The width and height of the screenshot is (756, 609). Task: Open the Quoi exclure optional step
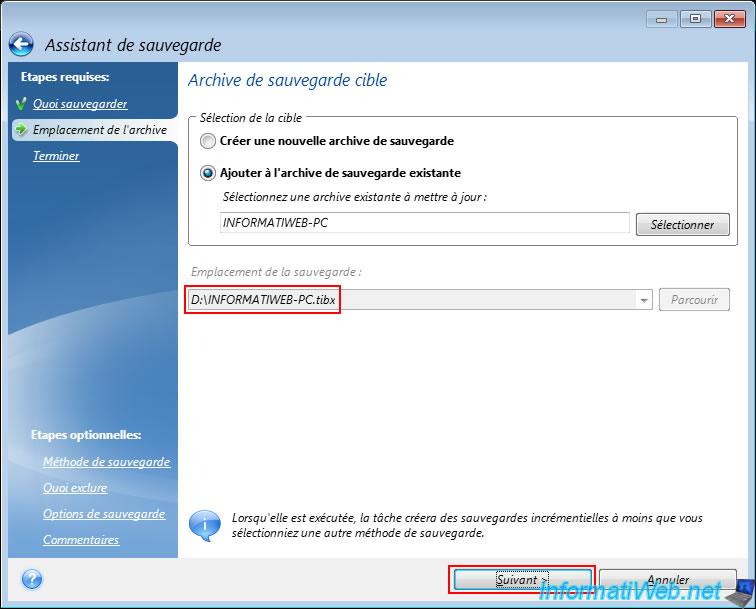(x=75, y=488)
